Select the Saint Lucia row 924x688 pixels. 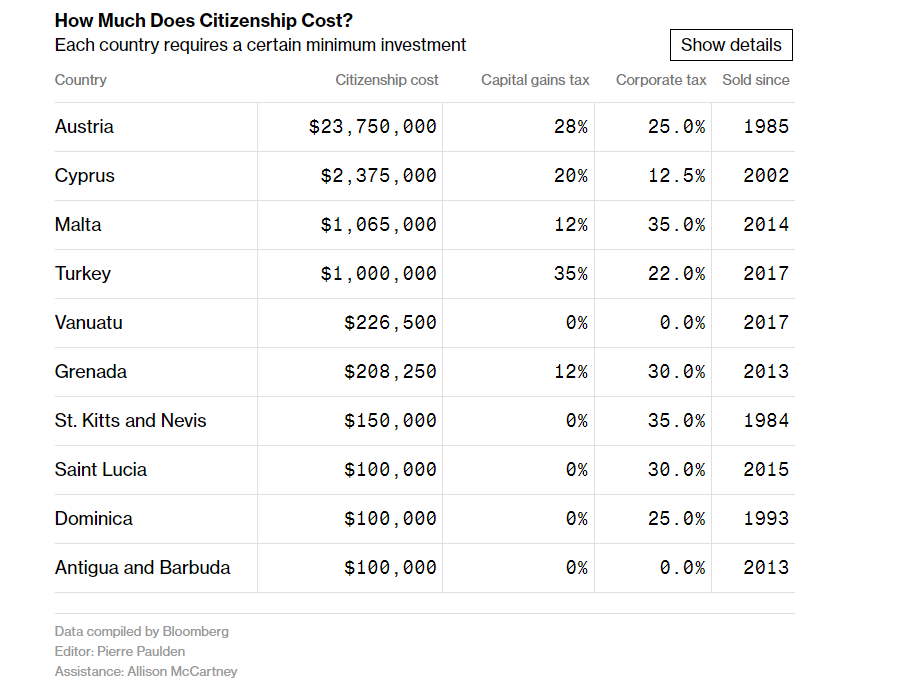click(x=101, y=470)
